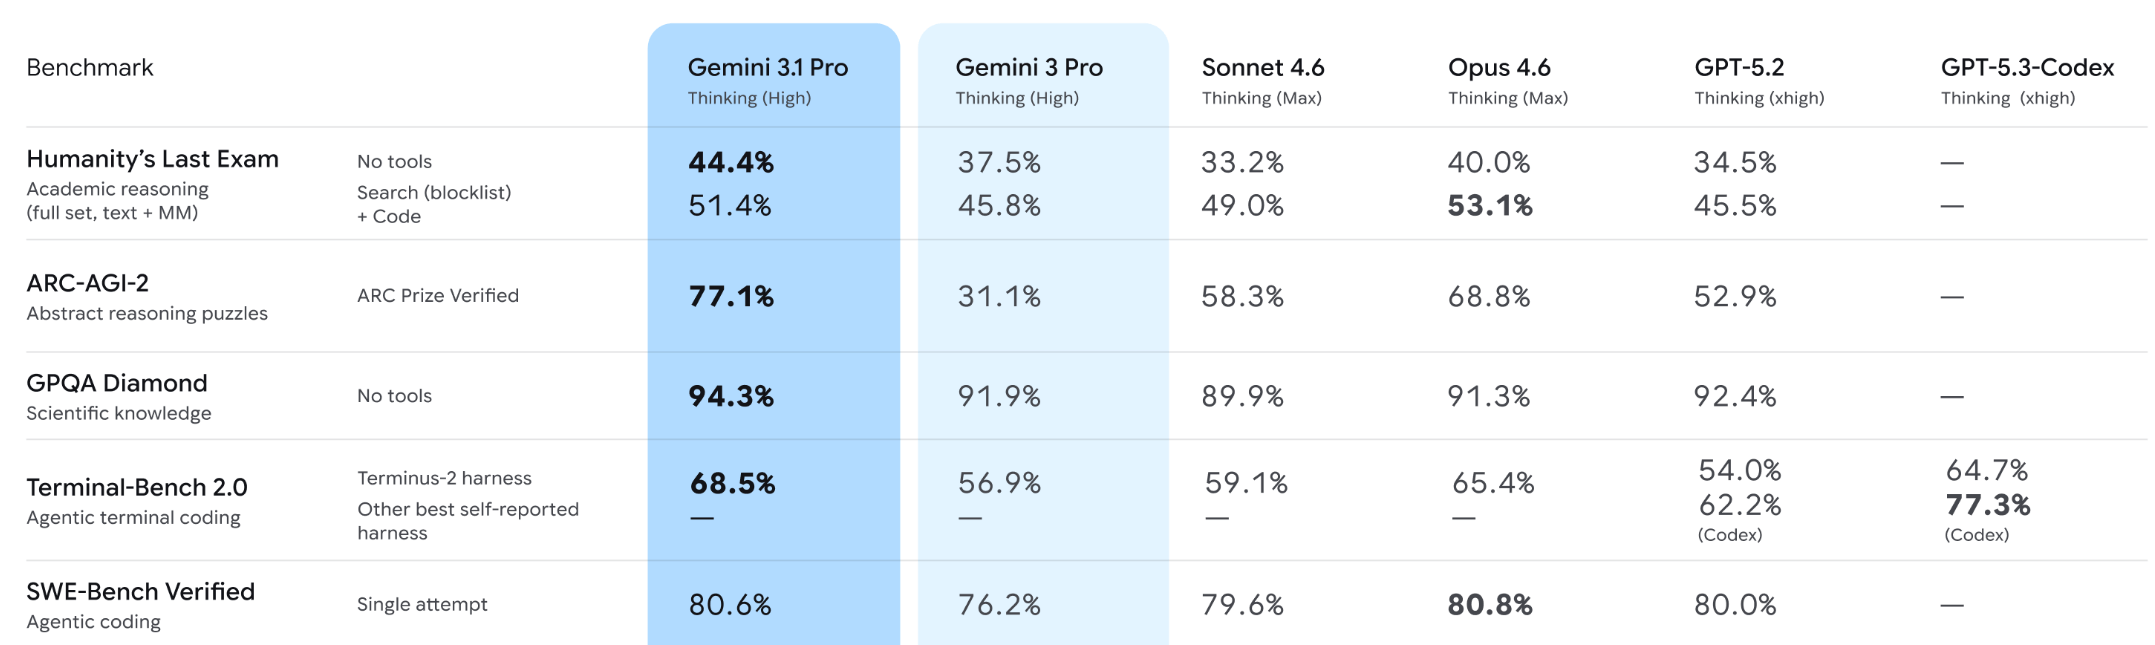Click the bold 77.3% Codex score
2155x645 pixels.
(1988, 504)
